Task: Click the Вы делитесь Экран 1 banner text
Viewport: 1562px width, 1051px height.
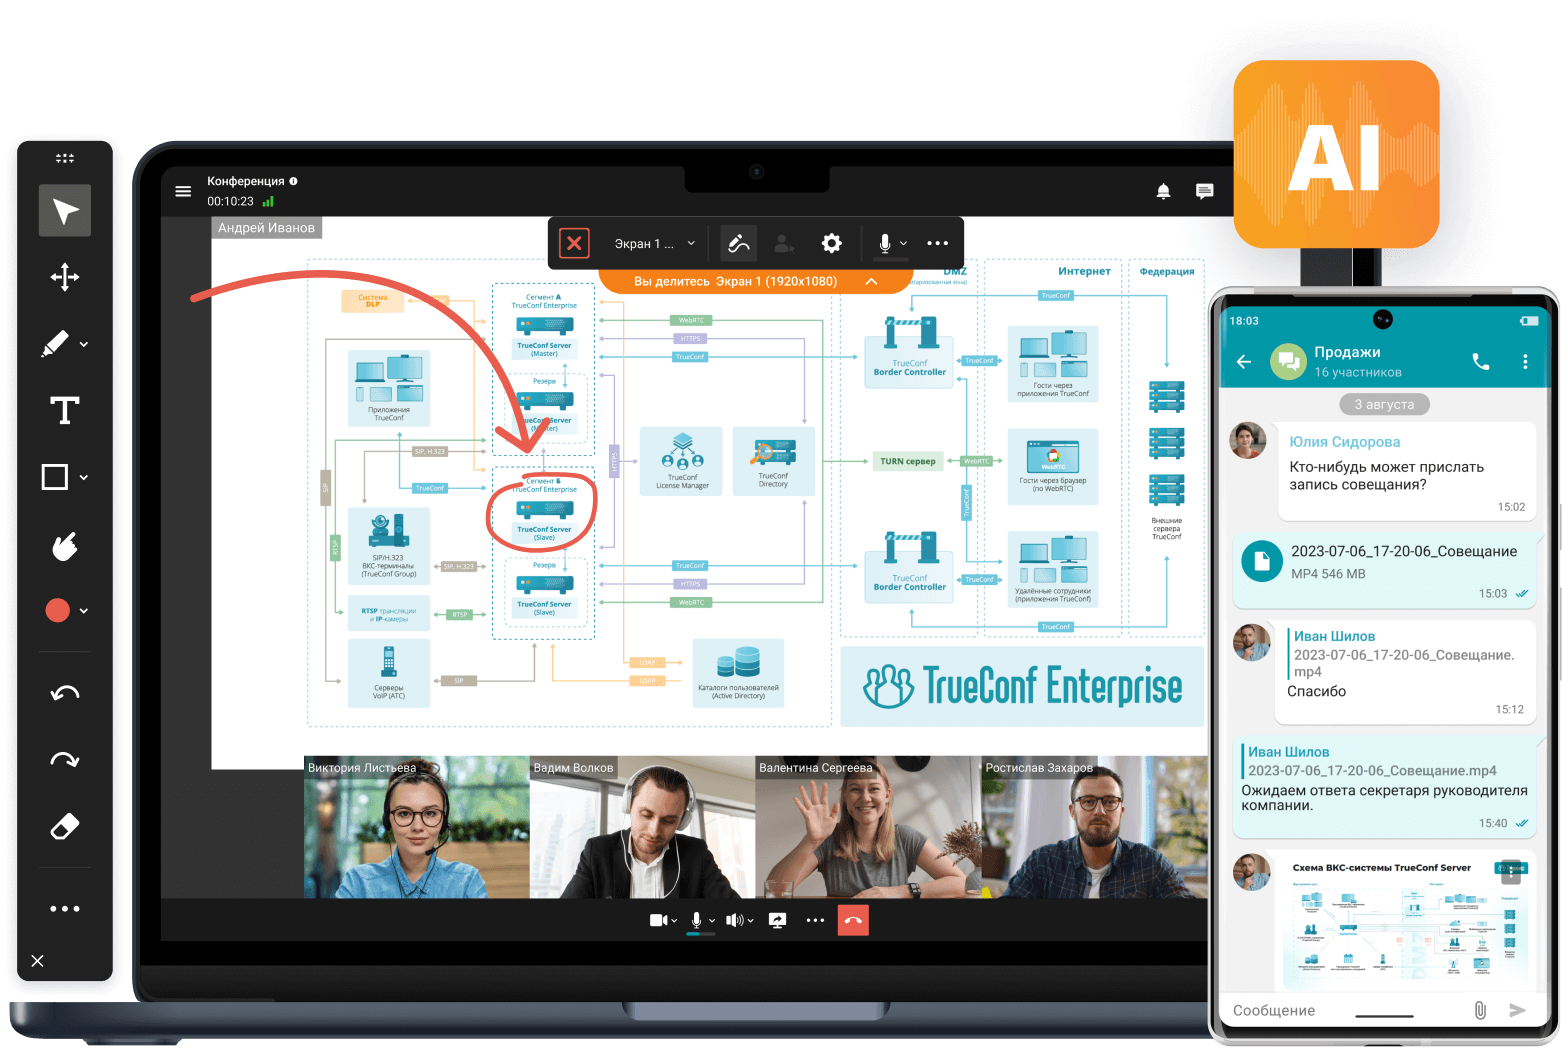Action: [x=735, y=281]
